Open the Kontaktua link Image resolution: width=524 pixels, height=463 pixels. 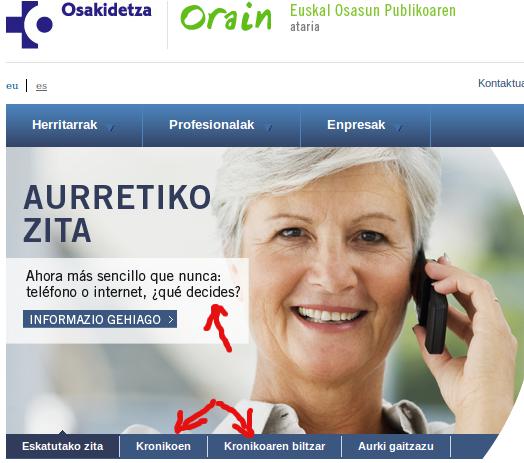[x=501, y=83]
